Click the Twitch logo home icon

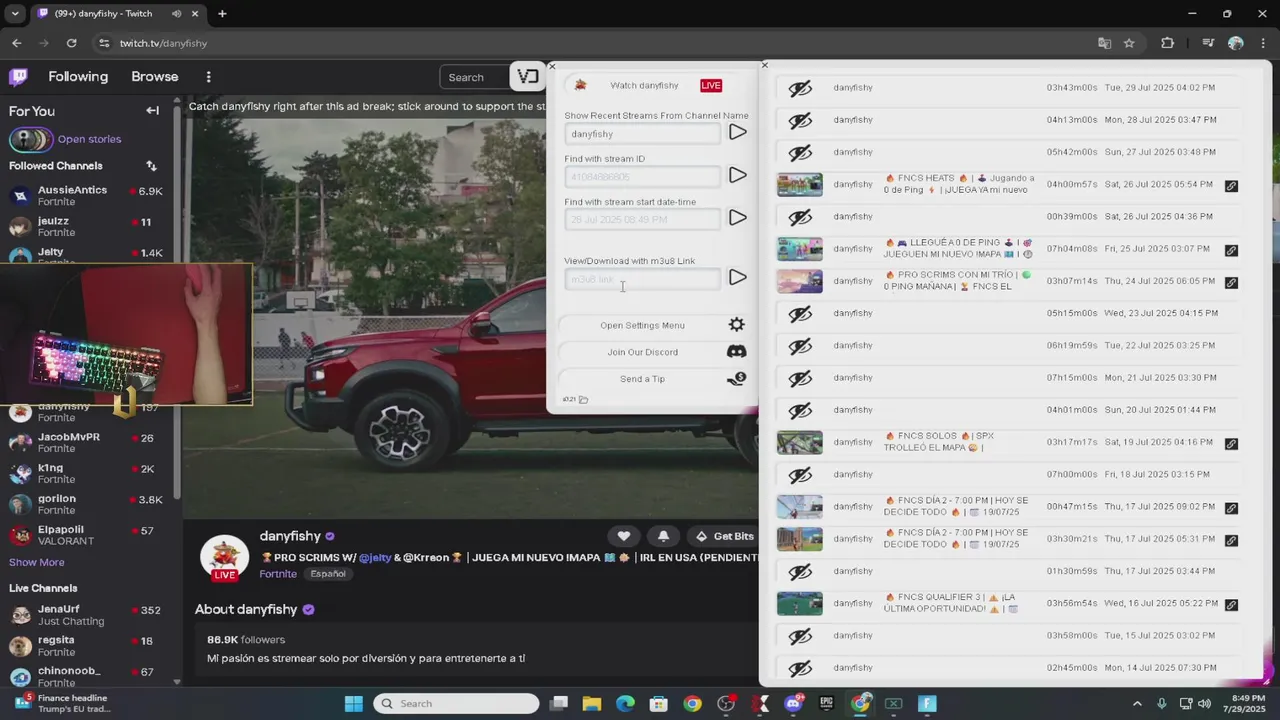[x=18, y=77]
